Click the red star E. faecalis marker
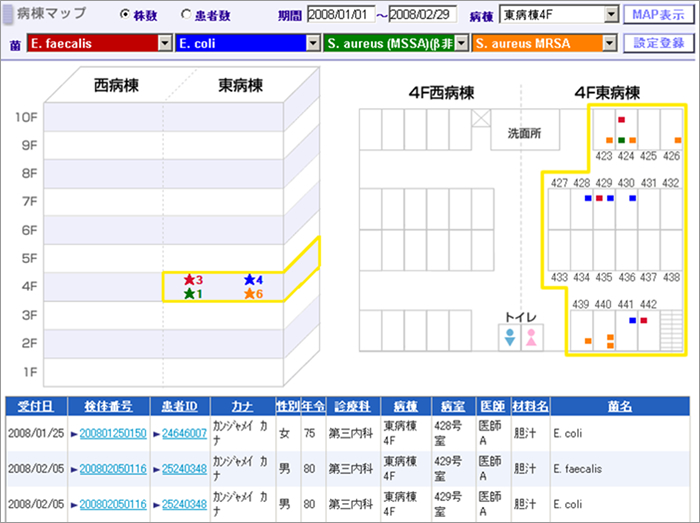This screenshot has width=700, height=523. [188, 280]
